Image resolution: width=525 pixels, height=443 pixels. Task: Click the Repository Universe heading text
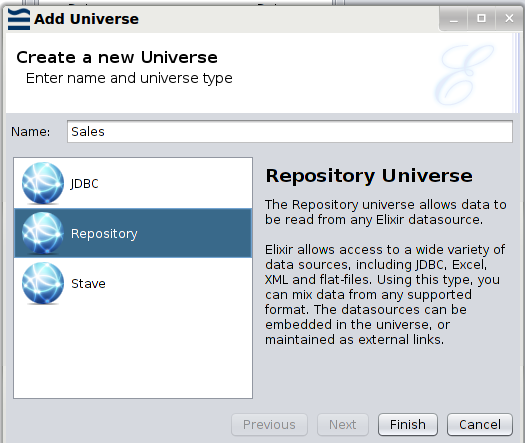(x=369, y=176)
